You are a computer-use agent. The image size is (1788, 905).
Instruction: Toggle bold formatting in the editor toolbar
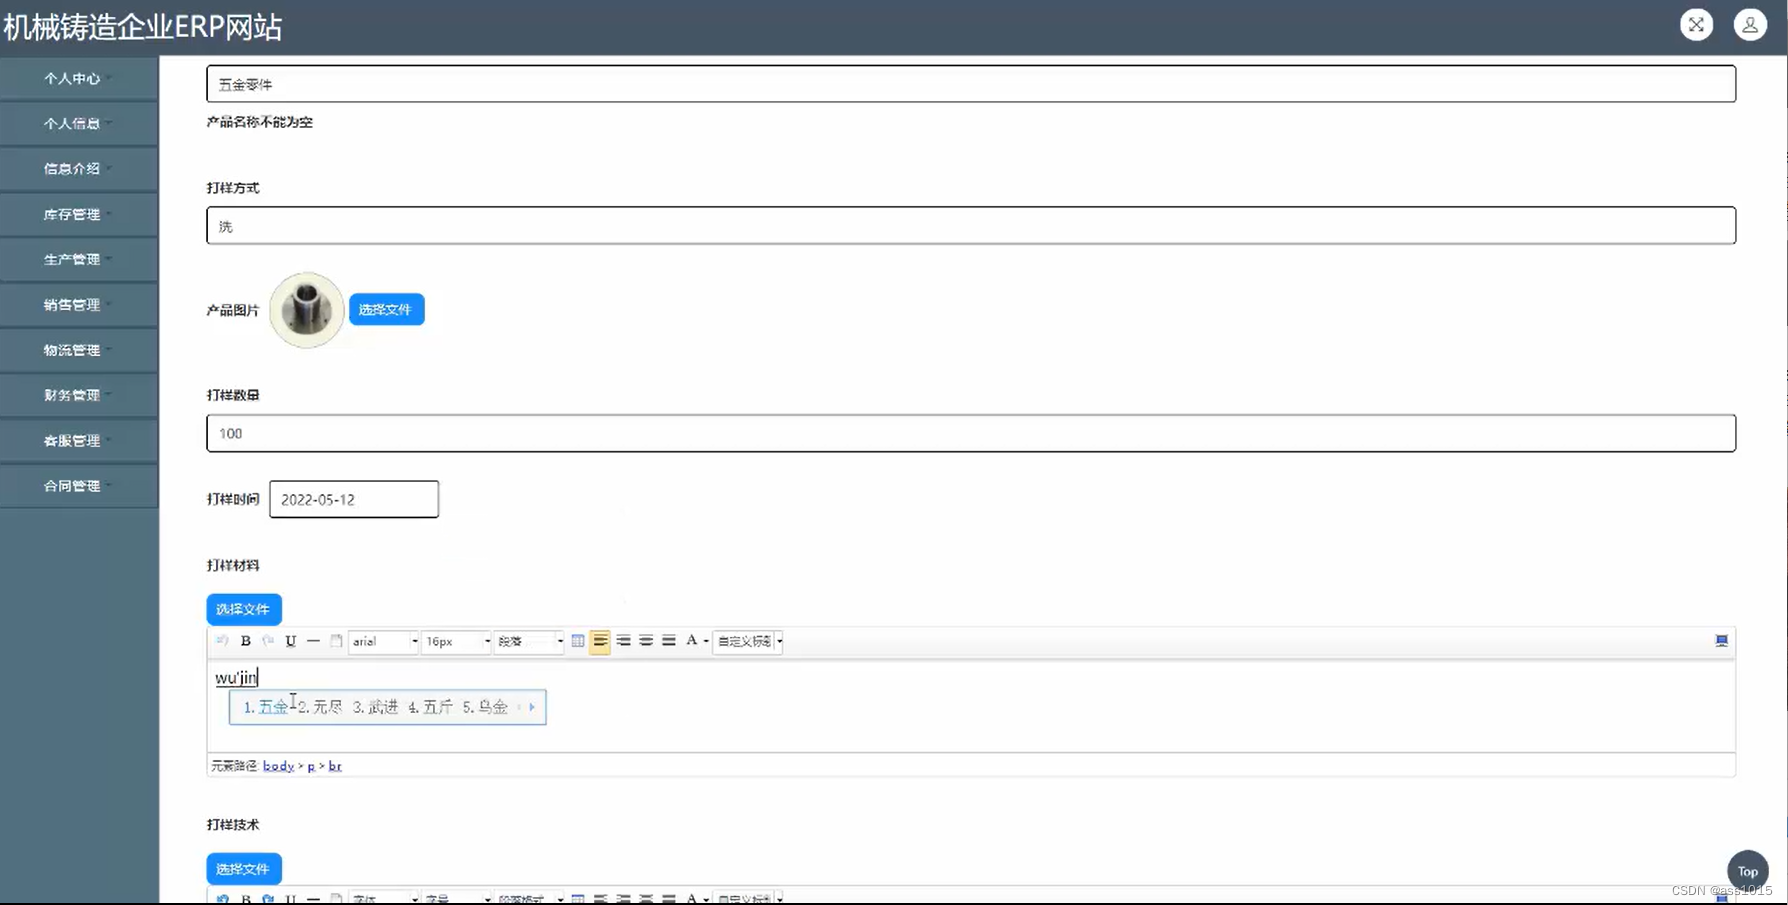tap(245, 641)
